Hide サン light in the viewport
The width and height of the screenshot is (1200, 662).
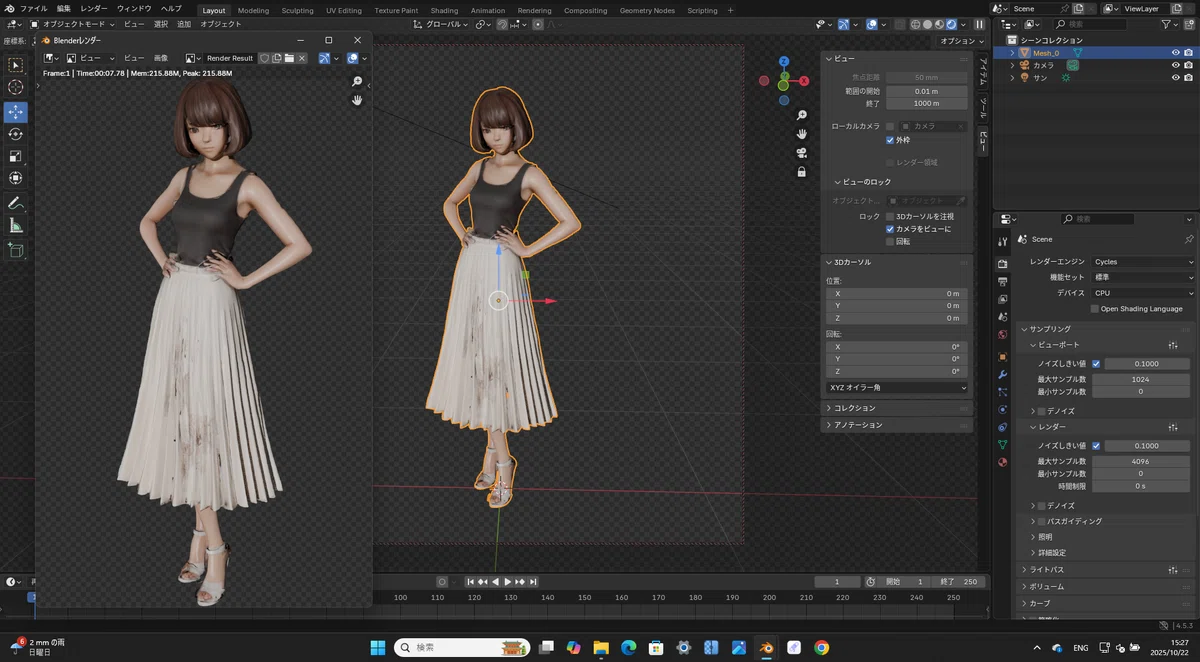pos(1176,78)
